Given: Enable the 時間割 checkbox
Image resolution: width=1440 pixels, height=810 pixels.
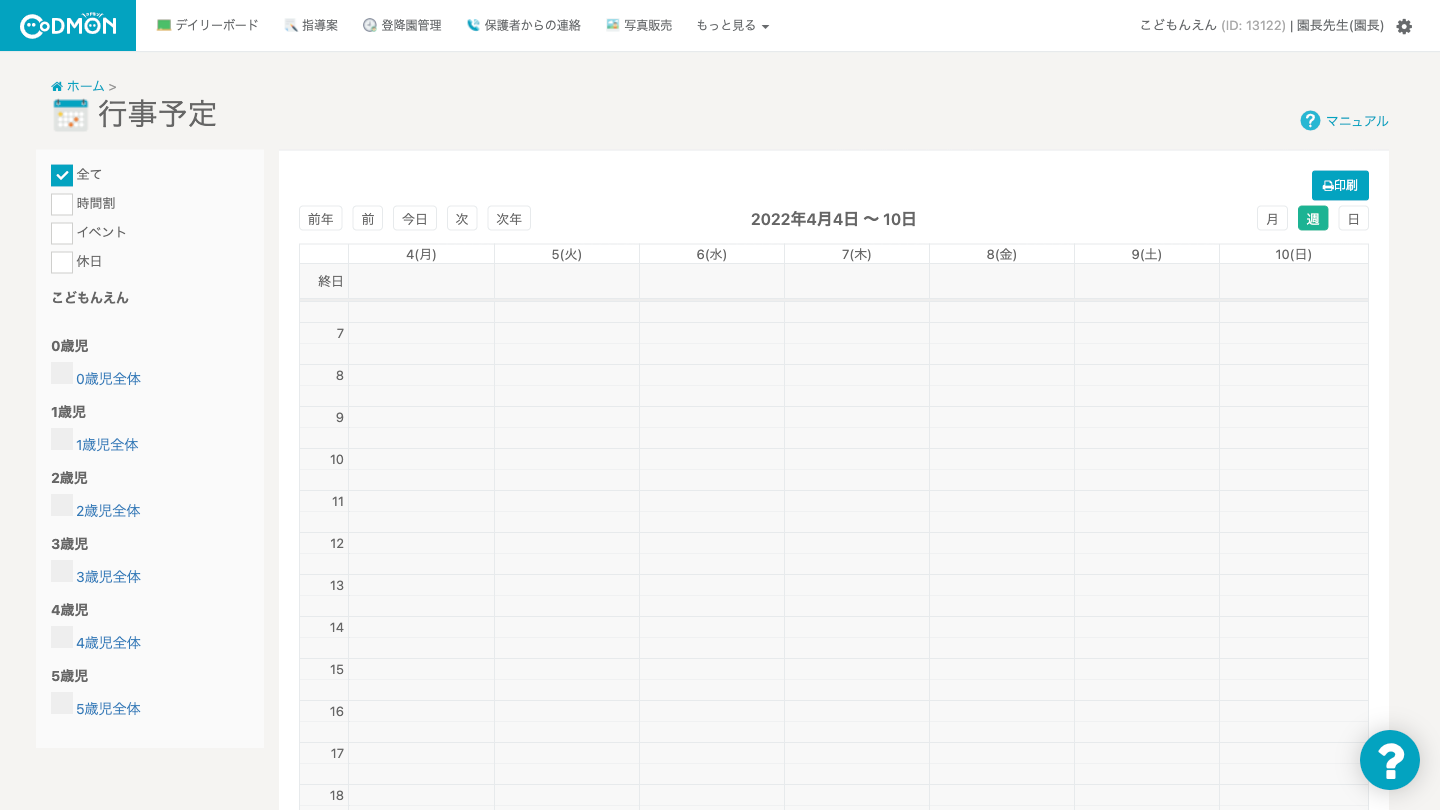Looking at the screenshot, I should pyautogui.click(x=62, y=204).
